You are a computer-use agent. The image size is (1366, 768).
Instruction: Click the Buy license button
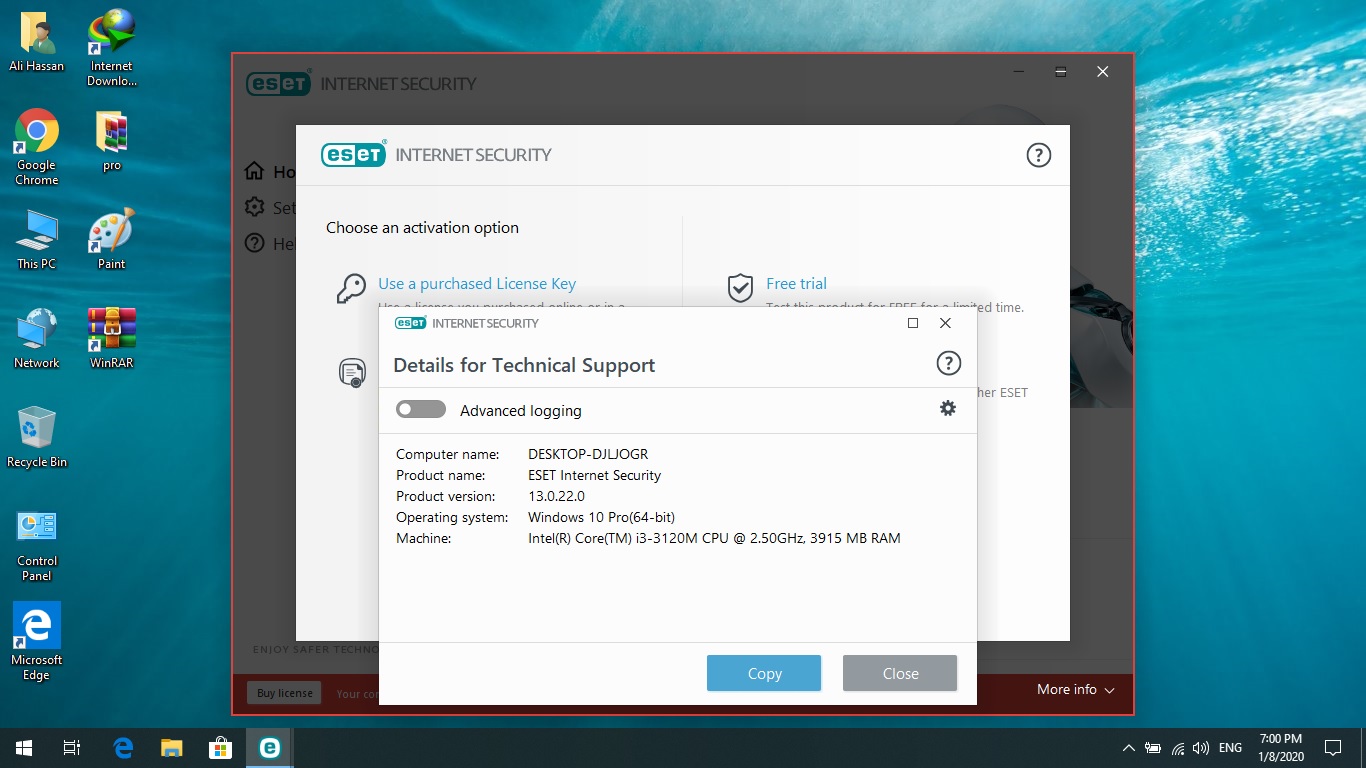(x=285, y=693)
